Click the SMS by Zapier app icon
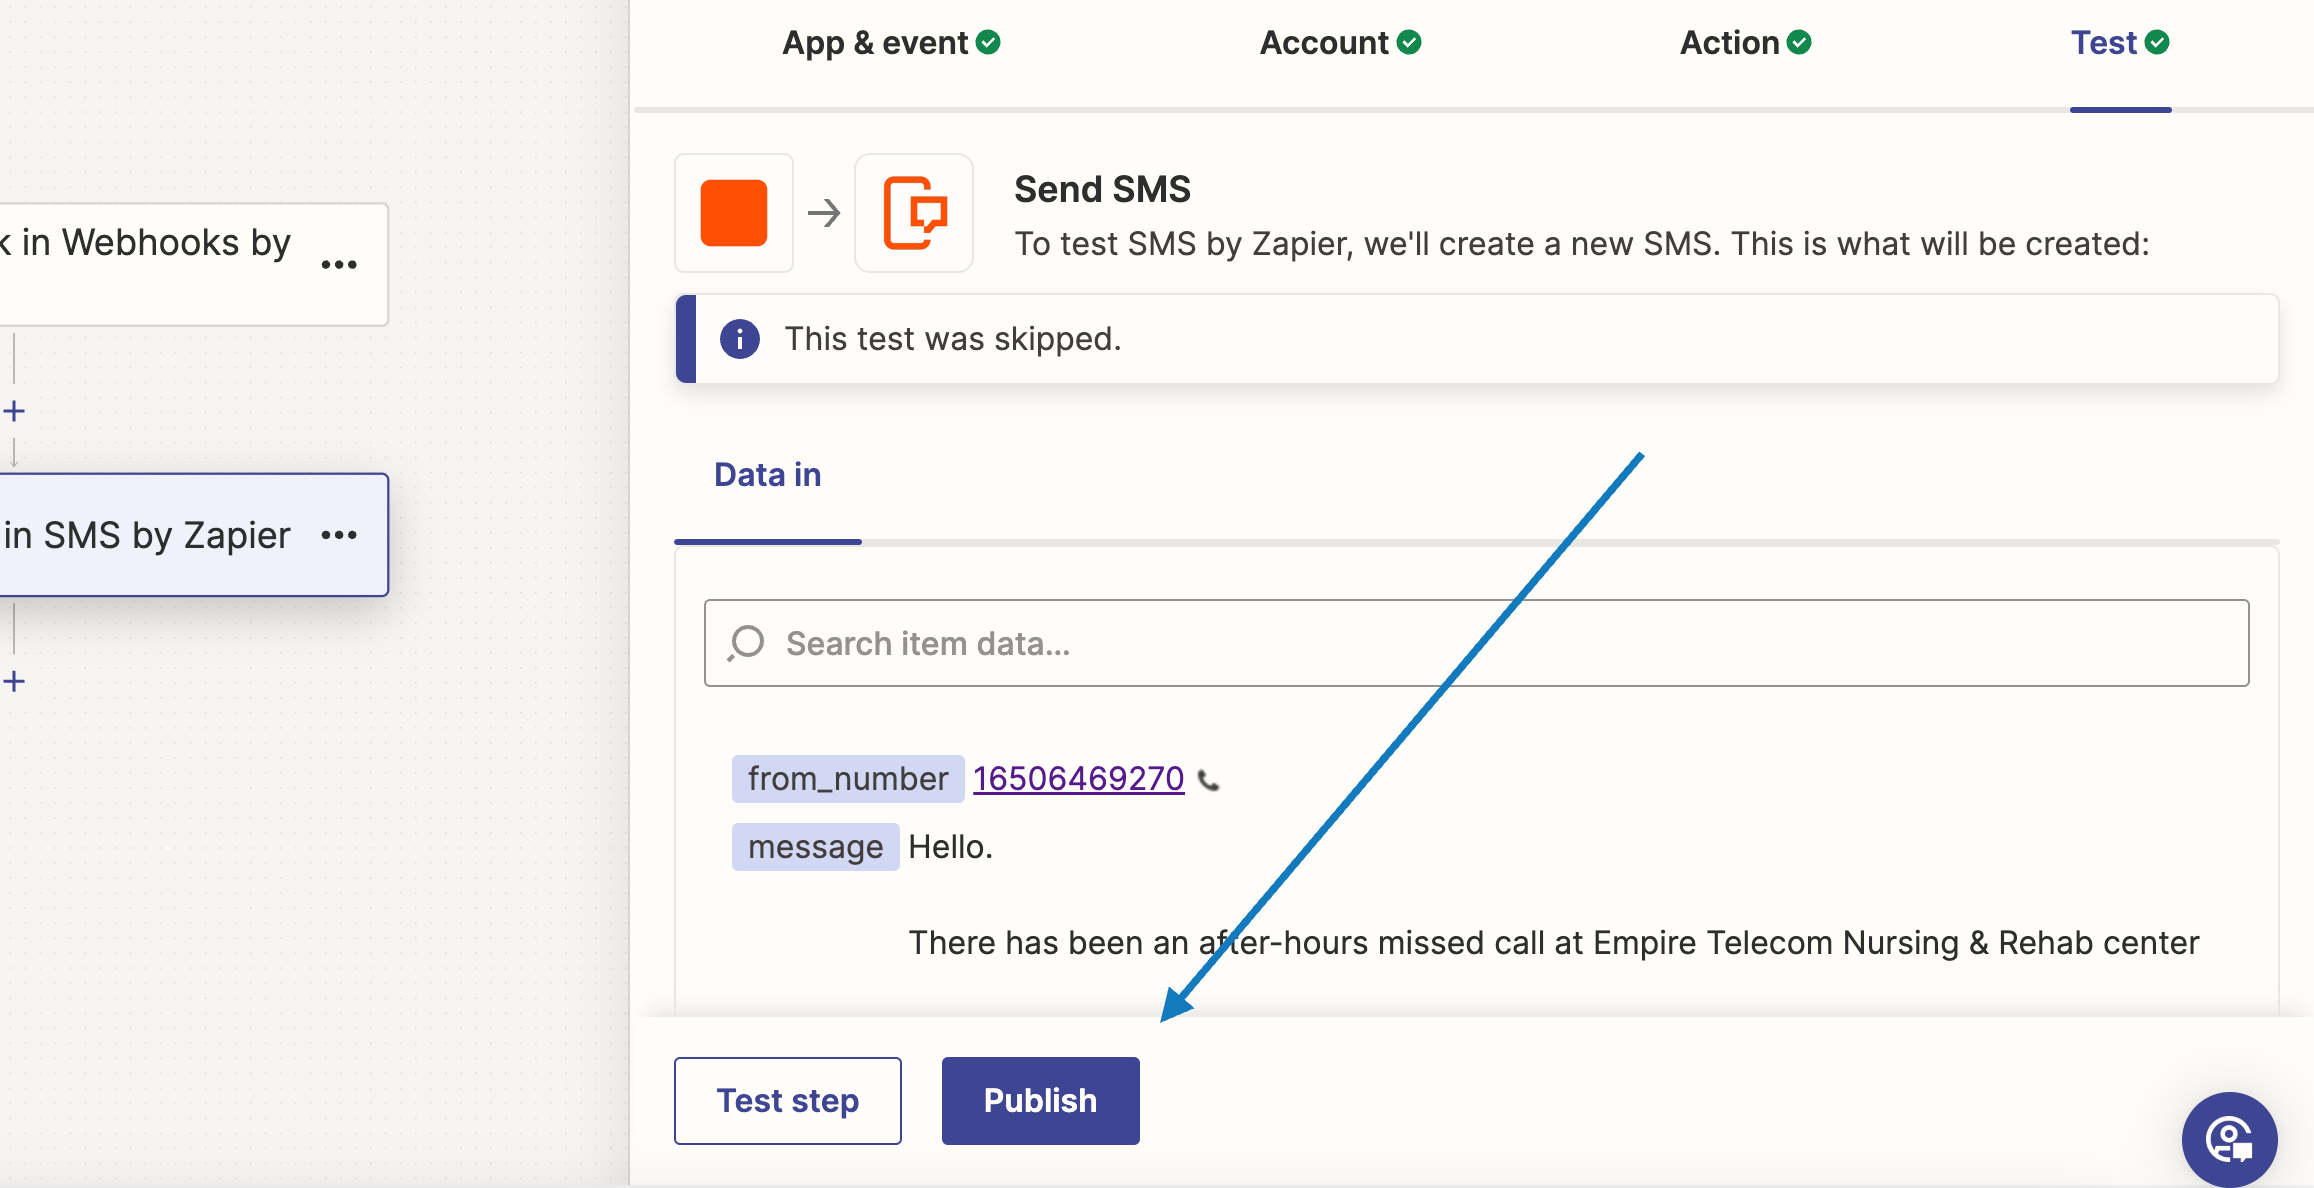Viewport: 2314px width, 1188px height. click(x=914, y=213)
